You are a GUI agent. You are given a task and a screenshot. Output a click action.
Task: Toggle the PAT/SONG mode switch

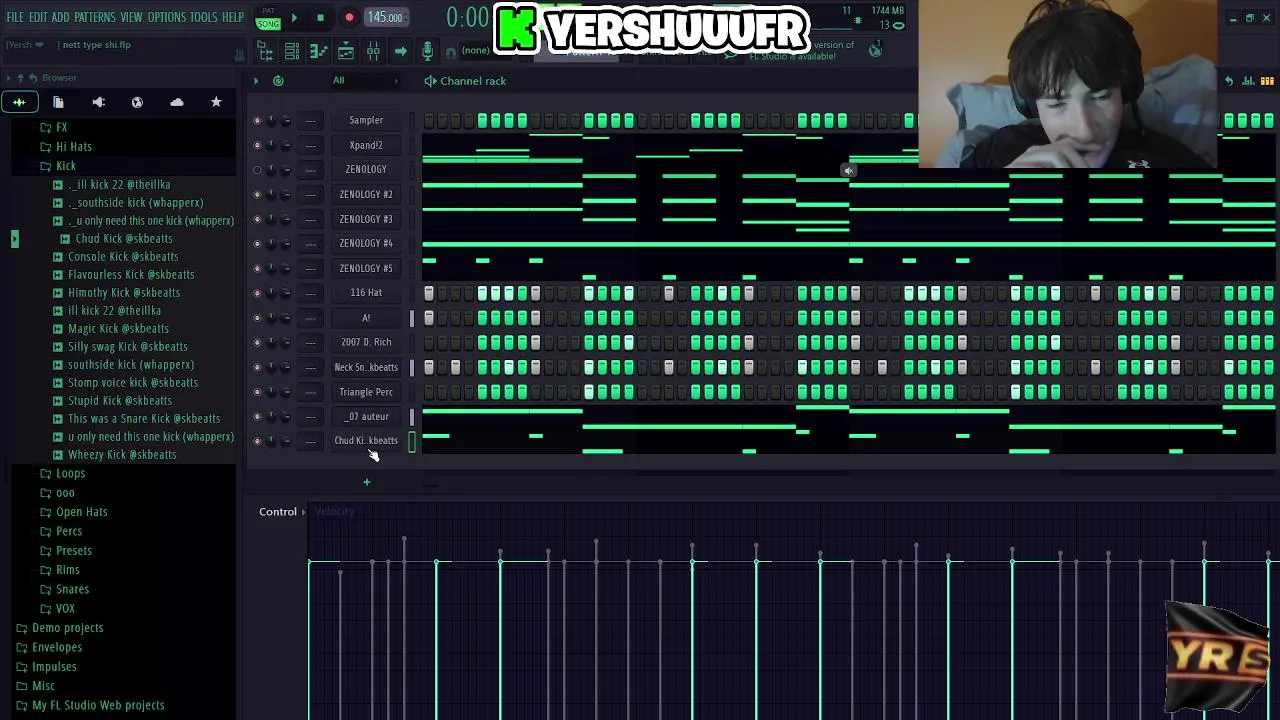(x=268, y=19)
